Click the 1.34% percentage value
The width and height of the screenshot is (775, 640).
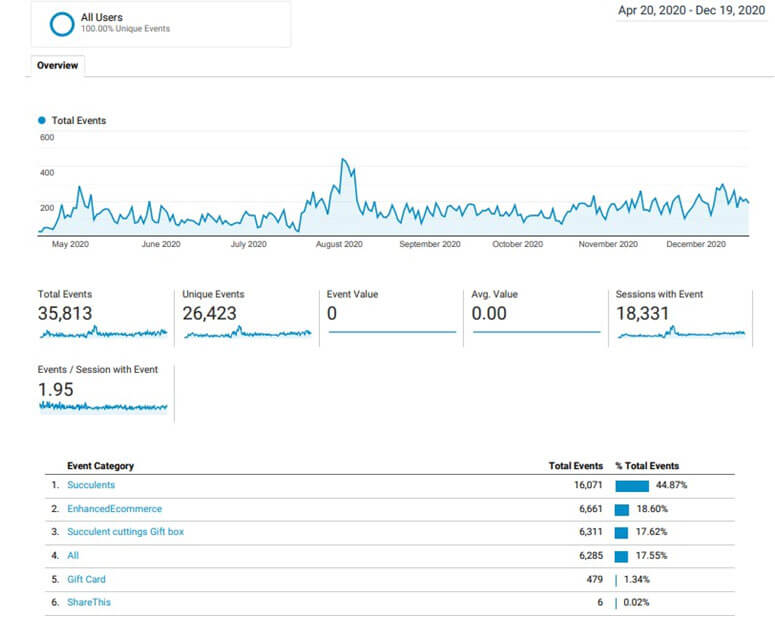[637, 579]
